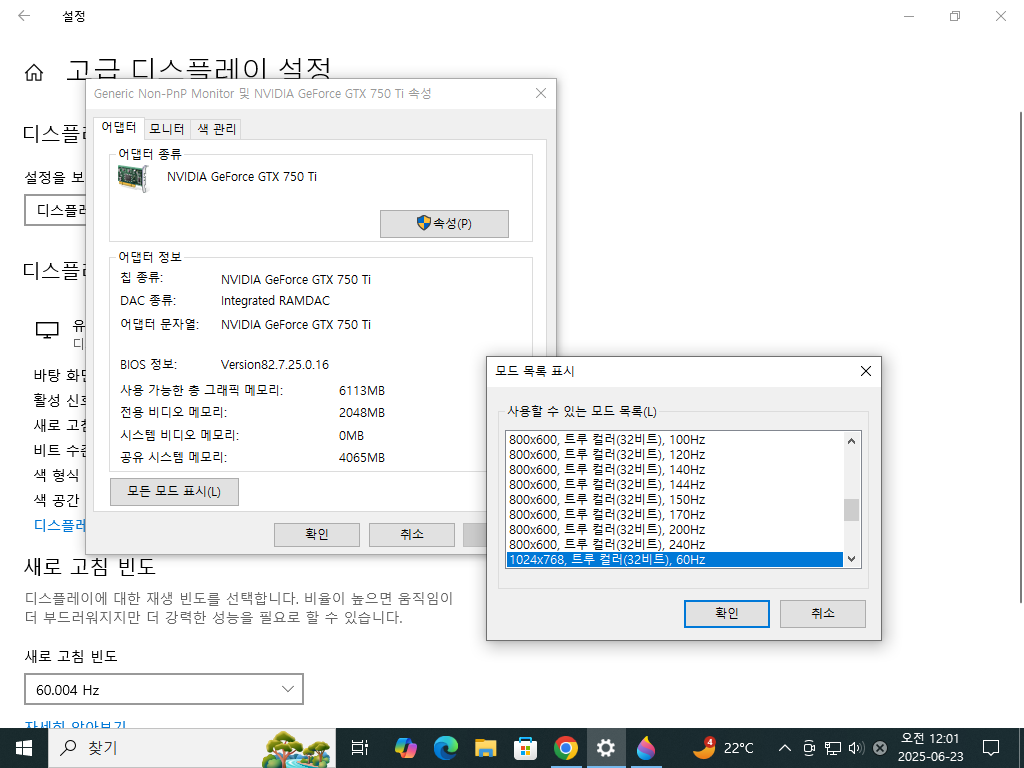Open the droplet app on the taskbar
Screen dimensions: 1024x768
click(x=645, y=748)
